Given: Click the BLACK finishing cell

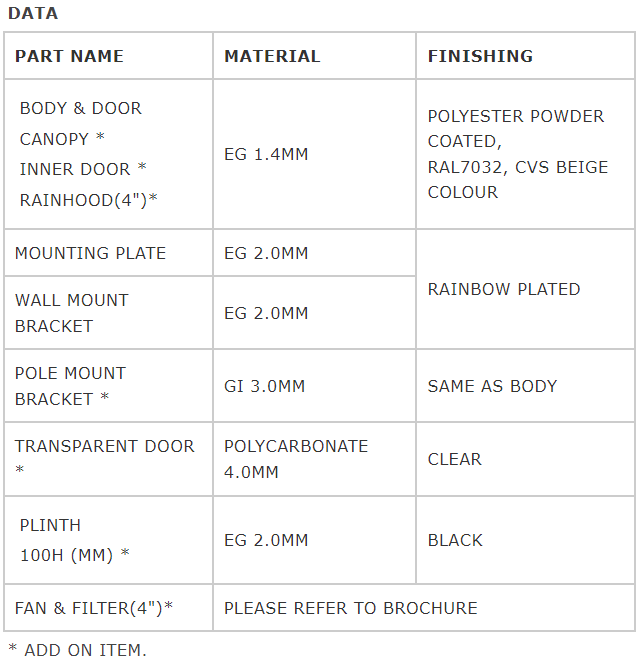Looking at the screenshot, I should click(x=455, y=540).
